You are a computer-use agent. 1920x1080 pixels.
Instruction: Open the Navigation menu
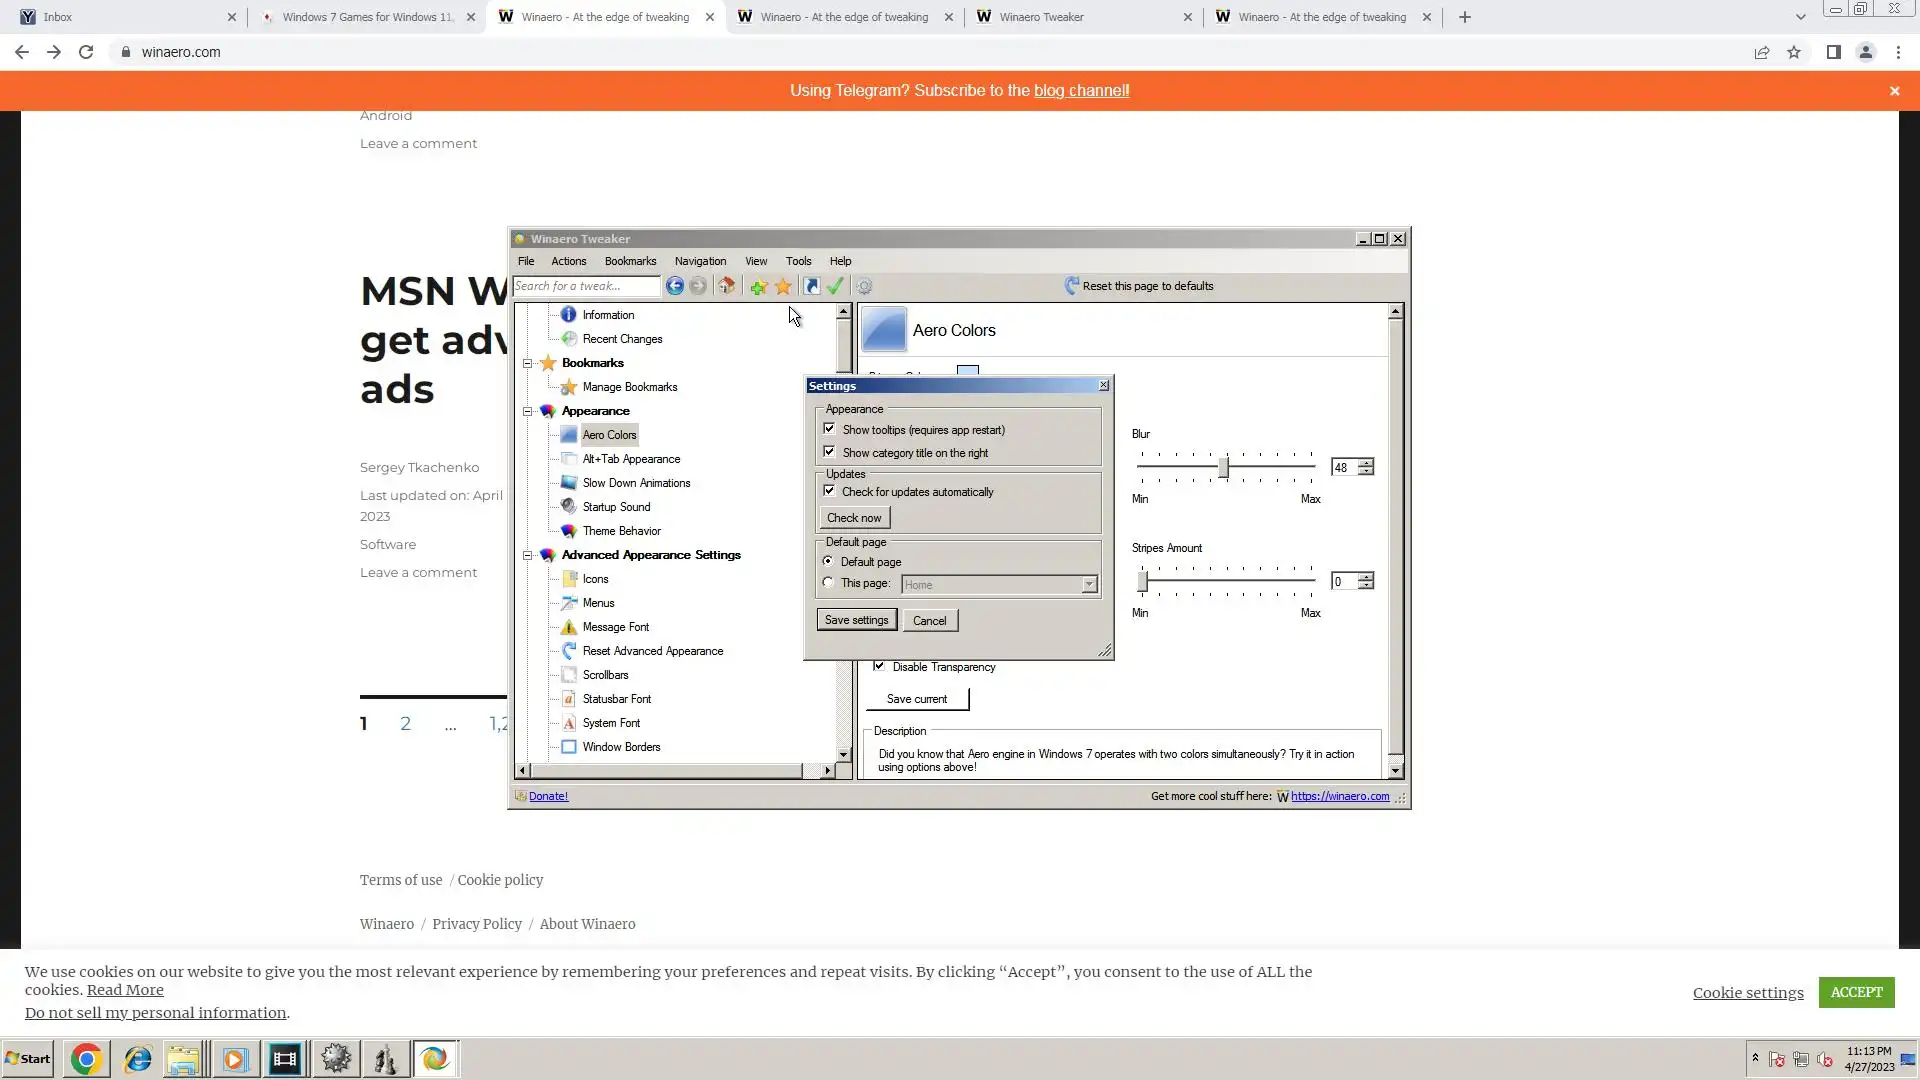(x=700, y=261)
